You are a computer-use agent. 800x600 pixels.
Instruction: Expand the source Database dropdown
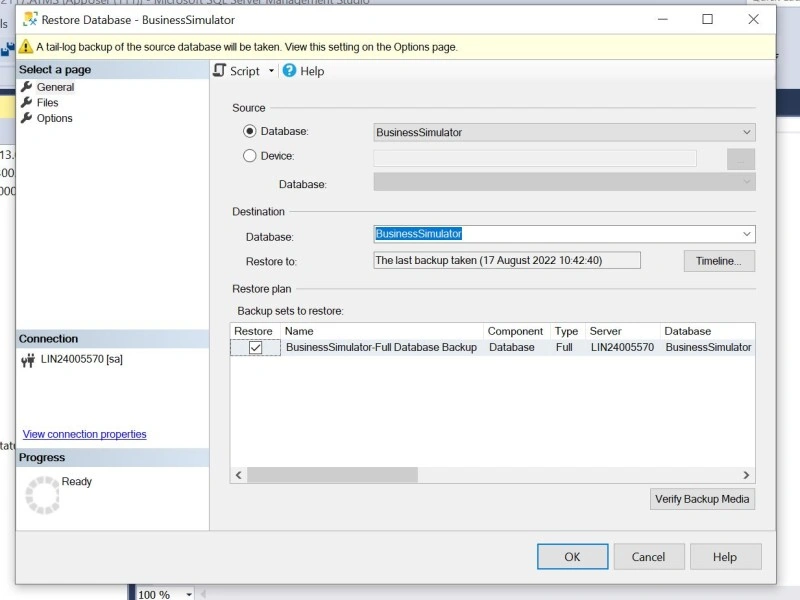pos(746,132)
